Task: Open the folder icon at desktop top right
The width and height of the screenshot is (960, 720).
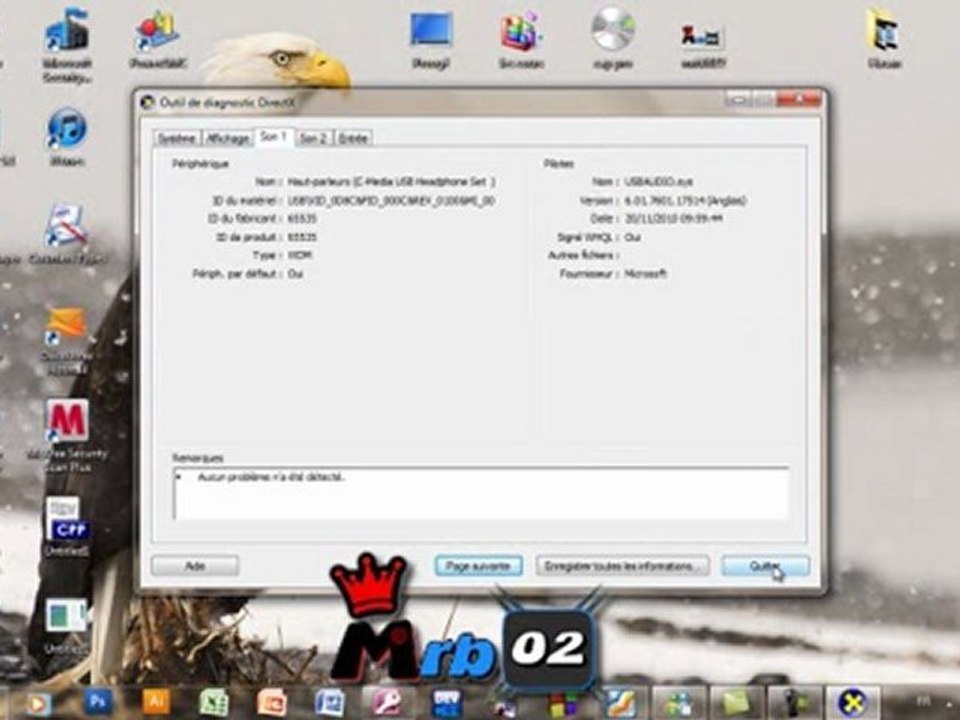Action: coord(883,39)
